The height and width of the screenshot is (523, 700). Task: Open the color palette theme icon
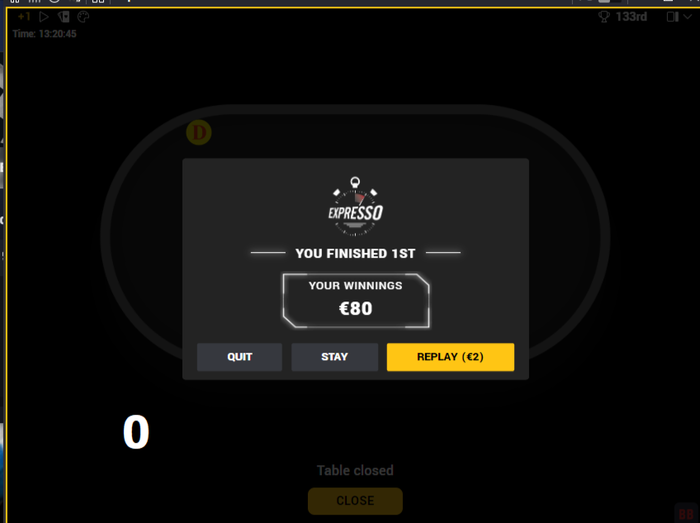tap(83, 17)
